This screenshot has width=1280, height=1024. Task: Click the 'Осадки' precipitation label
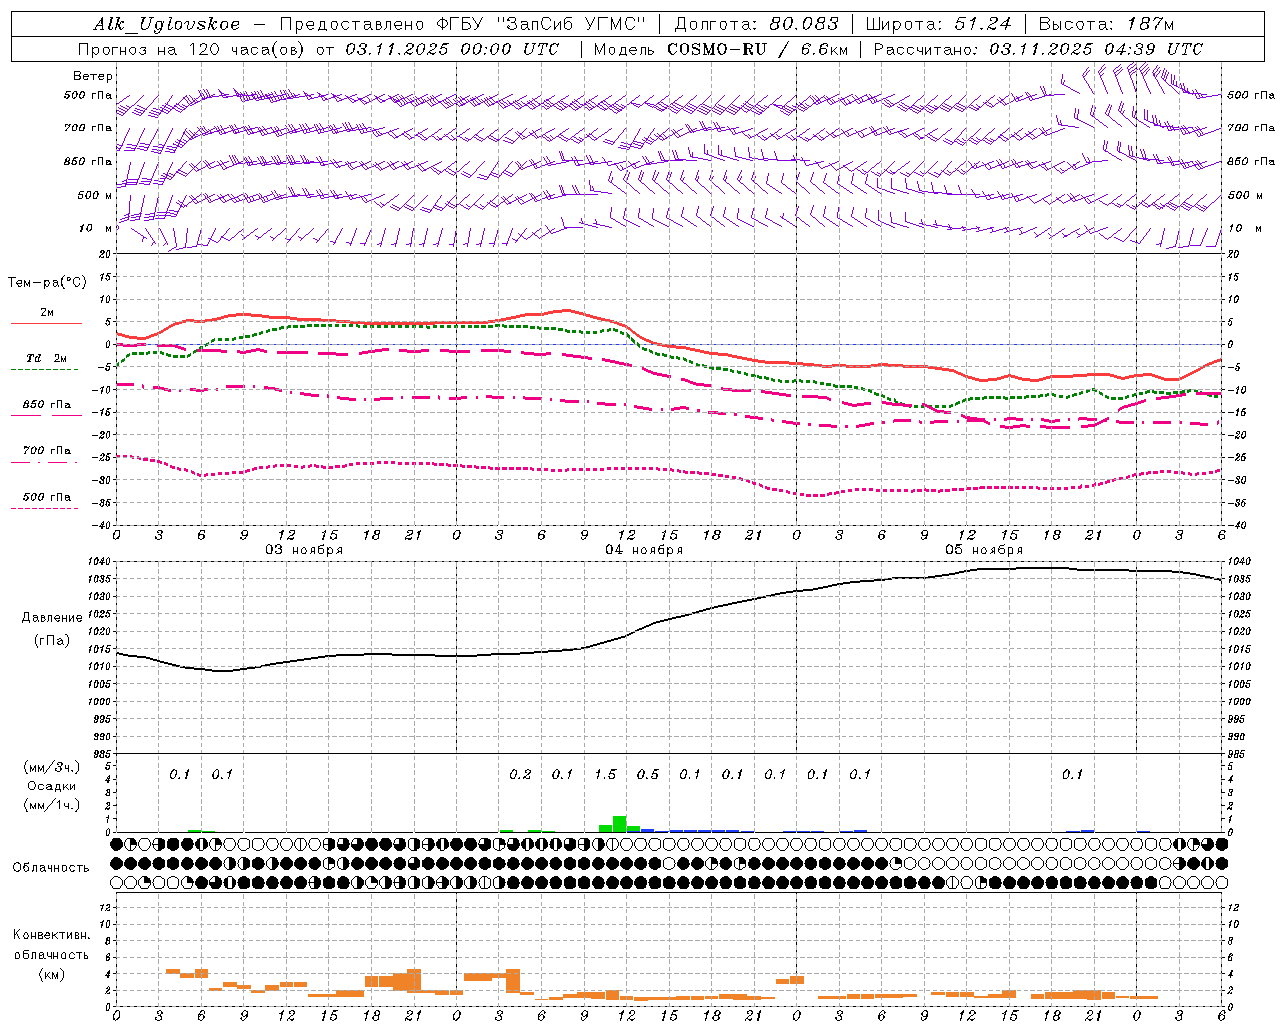(x=51, y=786)
